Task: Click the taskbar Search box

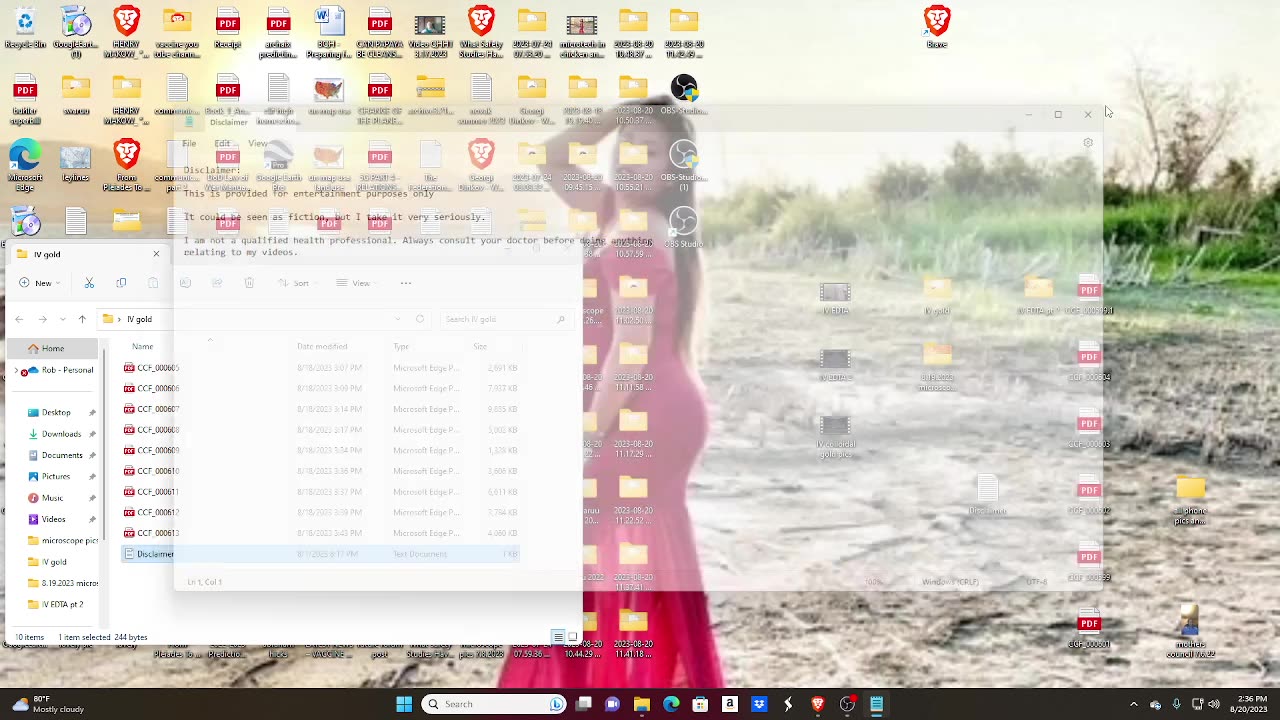Action: (x=493, y=704)
